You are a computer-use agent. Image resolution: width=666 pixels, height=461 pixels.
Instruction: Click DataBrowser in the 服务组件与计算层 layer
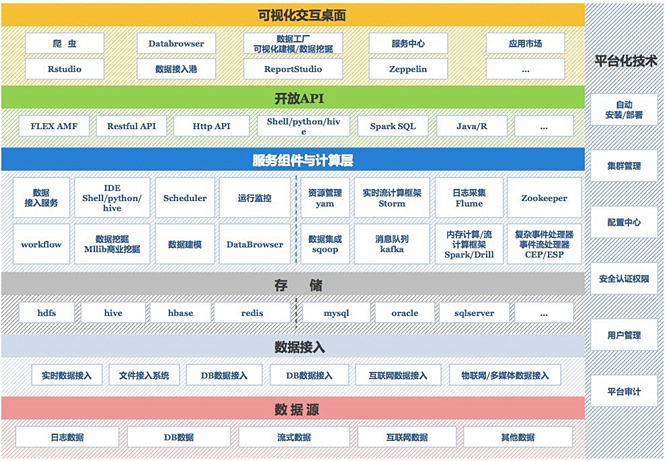click(254, 244)
